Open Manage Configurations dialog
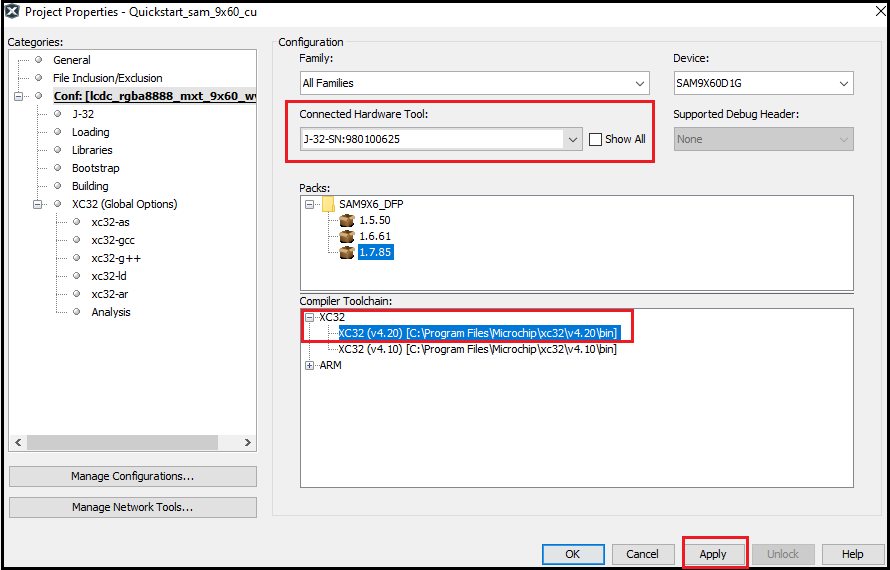Viewport: 890px width, 570px height. pyautogui.click(x=133, y=476)
